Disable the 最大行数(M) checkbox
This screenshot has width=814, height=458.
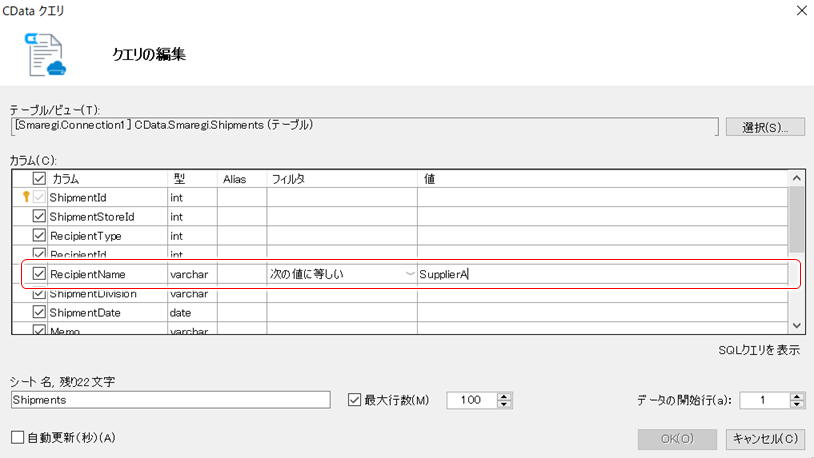[355, 400]
